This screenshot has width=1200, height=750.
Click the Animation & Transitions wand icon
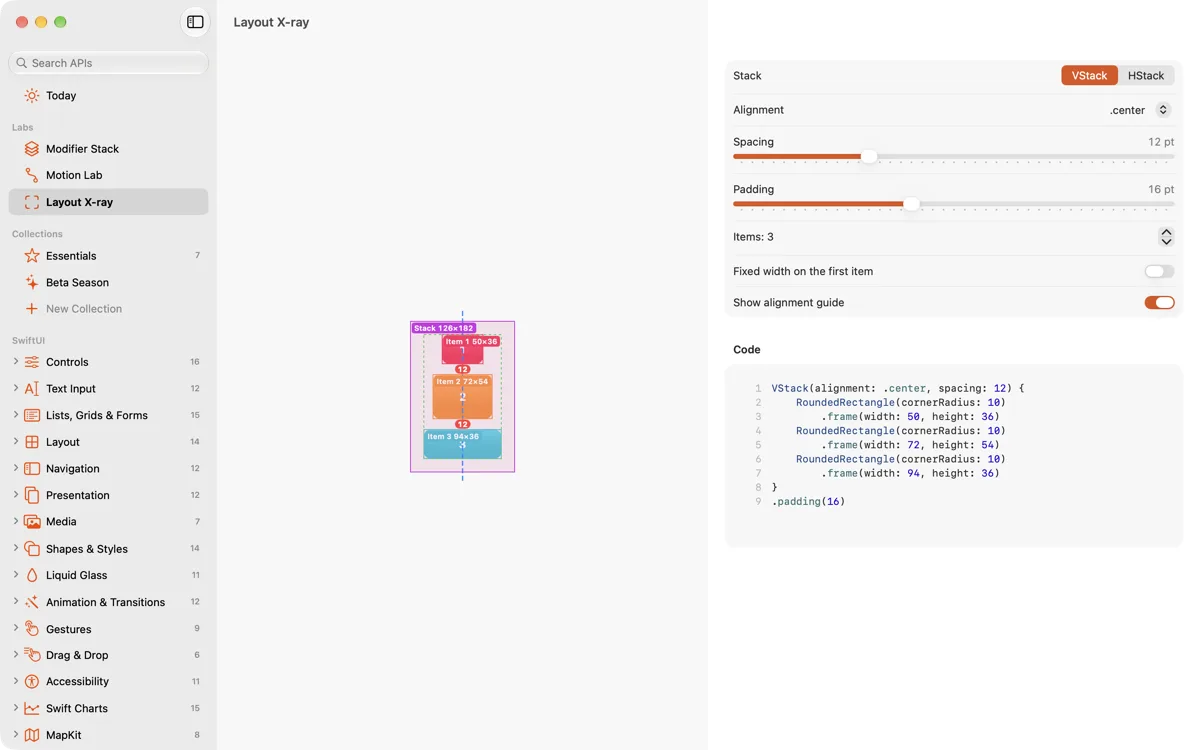[x=32, y=602]
